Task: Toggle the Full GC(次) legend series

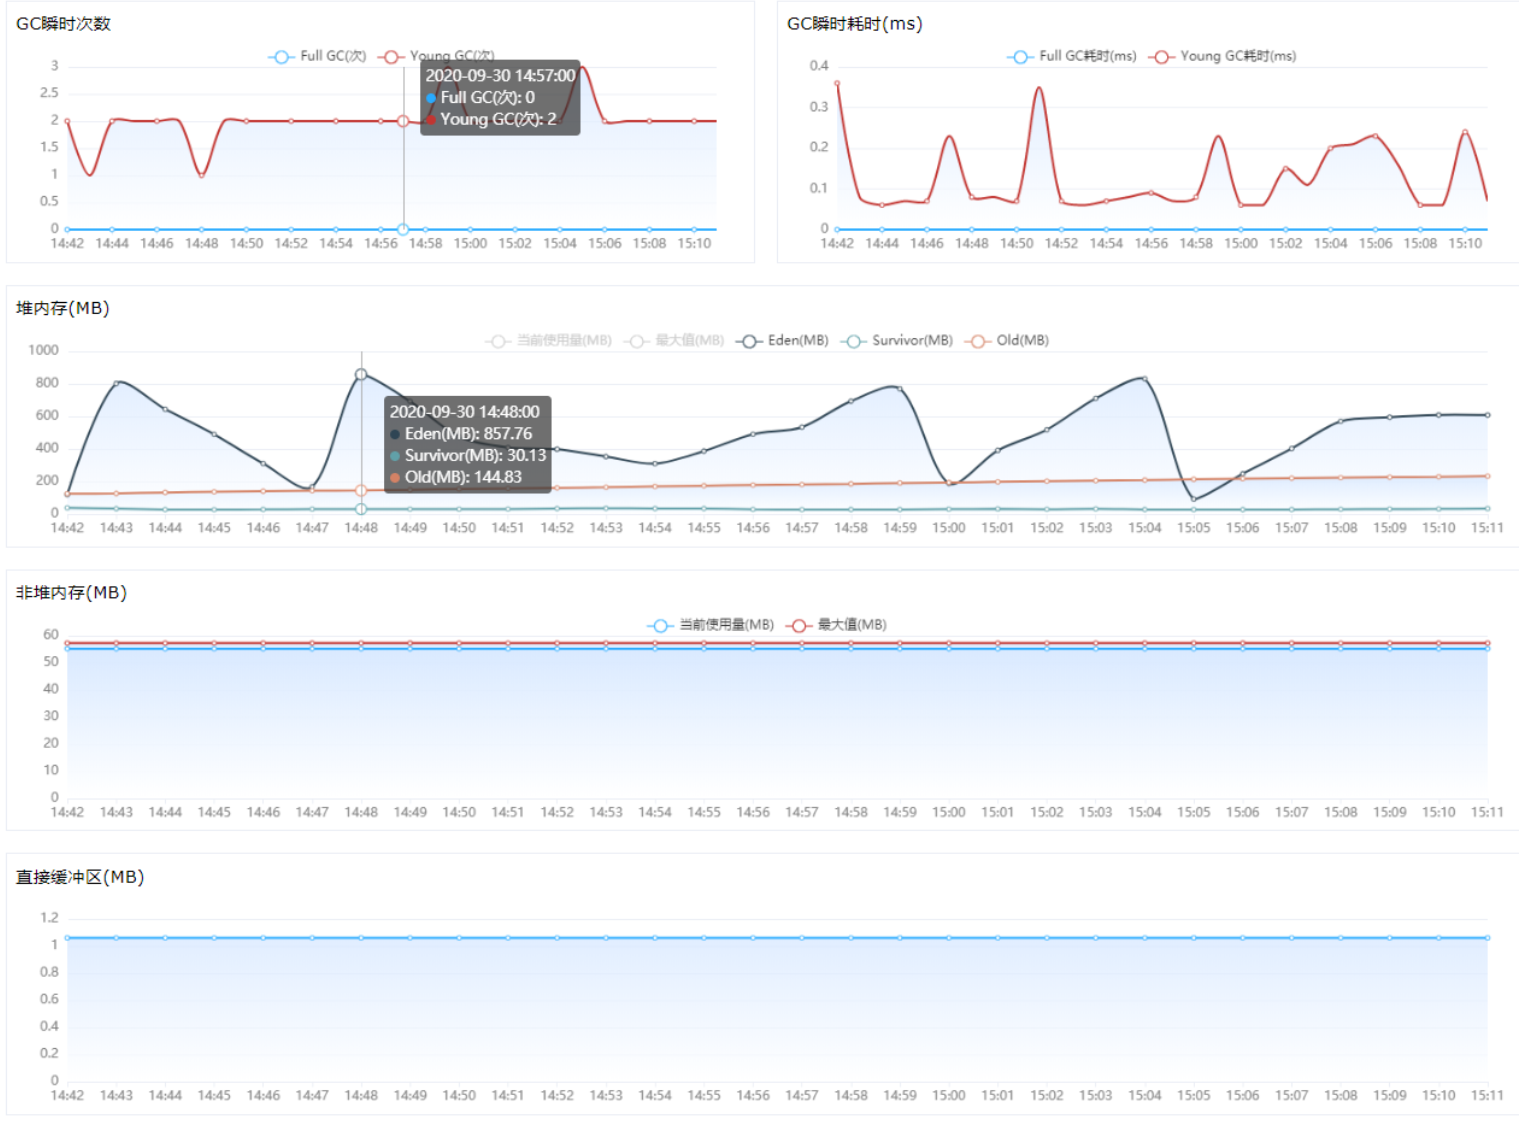Action: (x=318, y=56)
